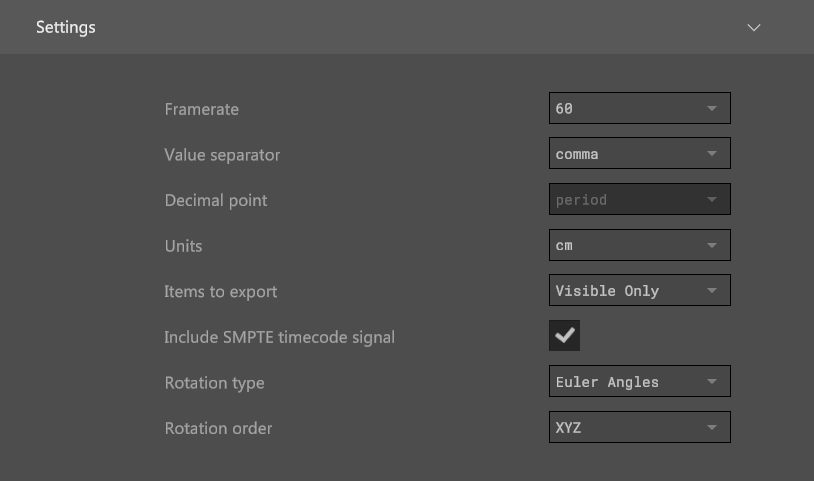Click the disabled Decimal point period dropdown
Image resolution: width=814 pixels, height=481 pixels.
coord(639,199)
